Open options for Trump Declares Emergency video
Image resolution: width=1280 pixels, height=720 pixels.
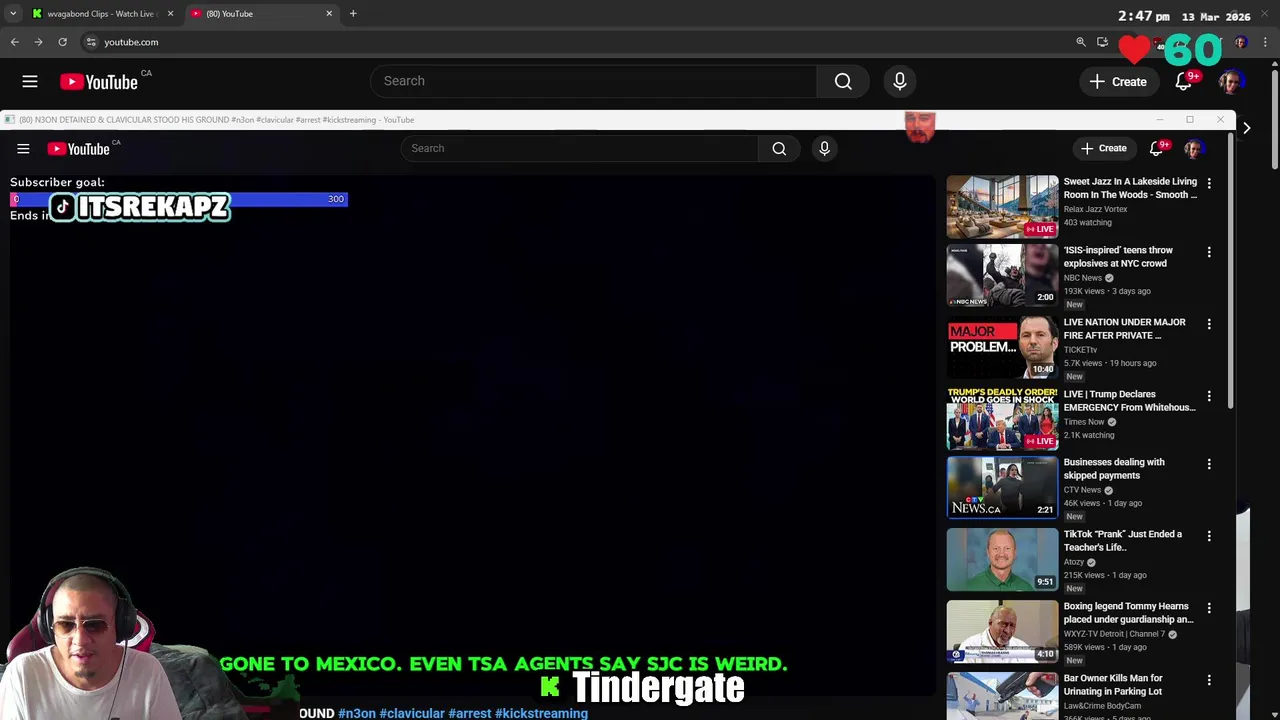click(1209, 396)
